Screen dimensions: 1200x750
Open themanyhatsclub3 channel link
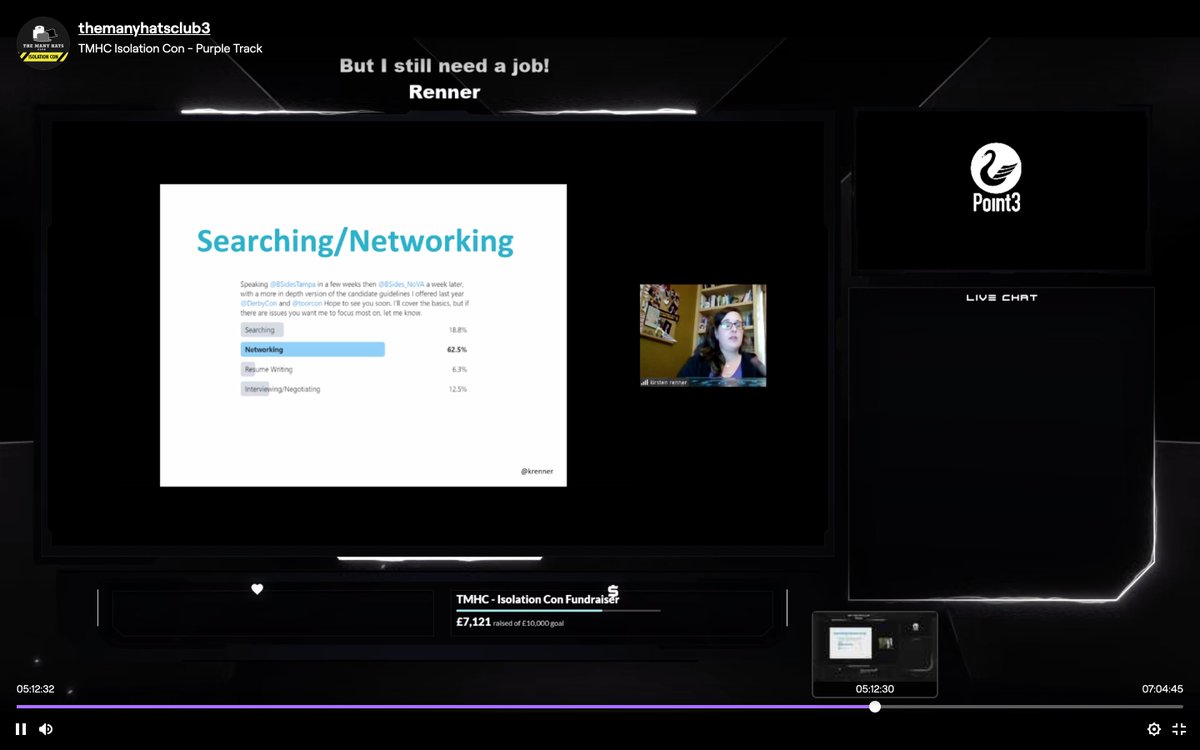pos(144,28)
